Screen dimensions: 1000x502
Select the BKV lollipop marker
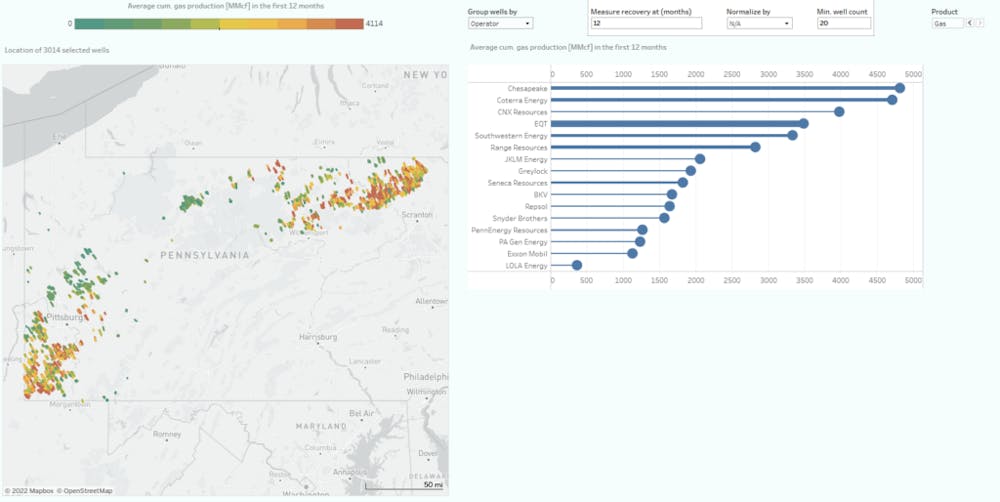pyautogui.click(x=672, y=195)
